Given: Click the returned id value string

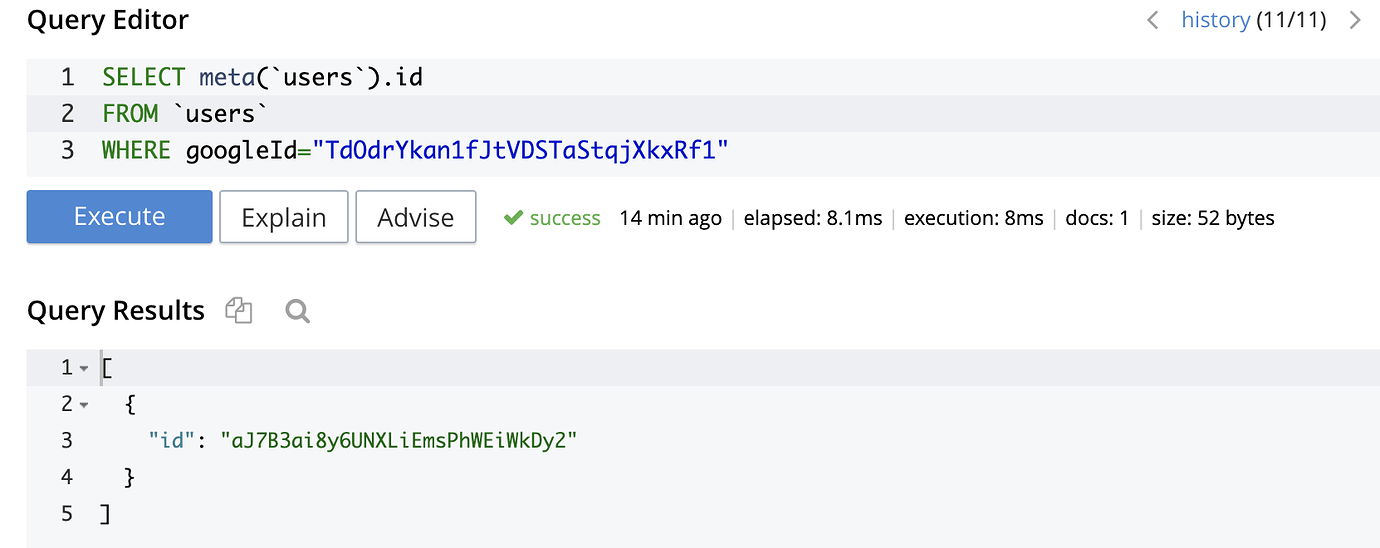Looking at the screenshot, I should coord(399,441).
